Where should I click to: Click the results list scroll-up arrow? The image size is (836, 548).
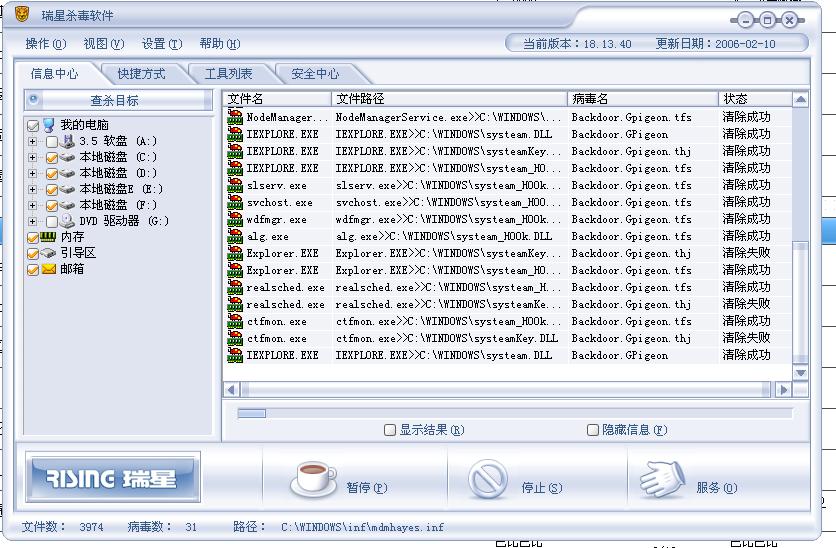pyautogui.click(x=800, y=99)
